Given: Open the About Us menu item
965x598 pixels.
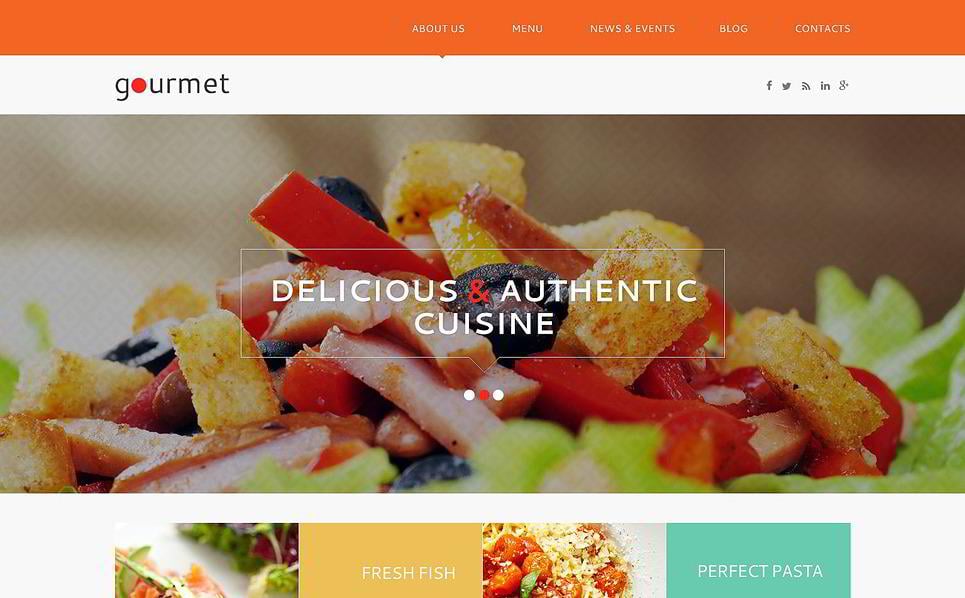Looking at the screenshot, I should tap(438, 28).
